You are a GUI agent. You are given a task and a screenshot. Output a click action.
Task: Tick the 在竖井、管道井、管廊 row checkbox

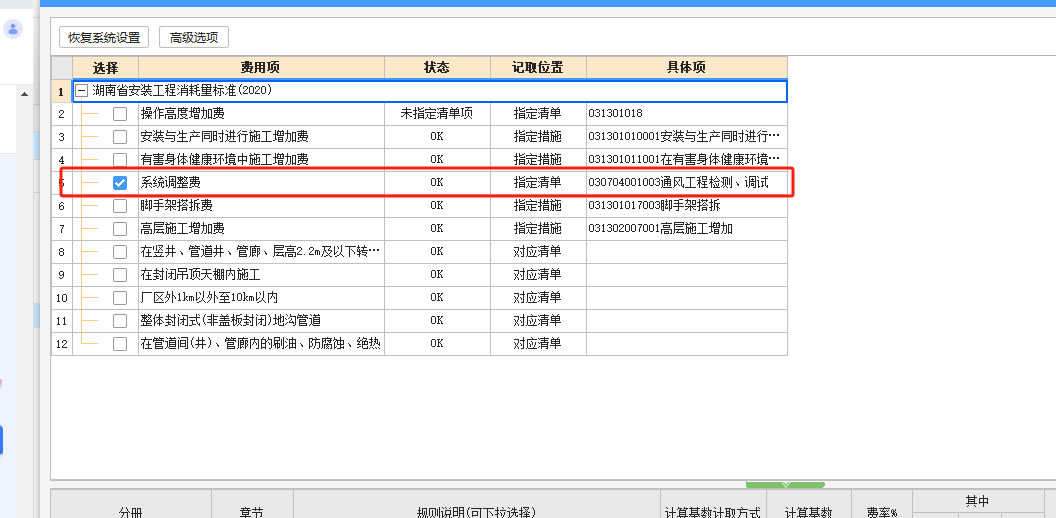(120, 252)
